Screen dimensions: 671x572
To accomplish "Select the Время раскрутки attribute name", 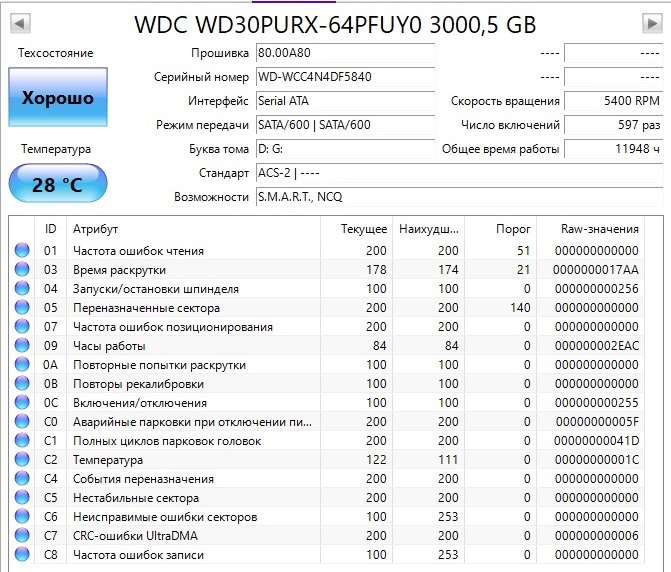I will pos(119,270).
